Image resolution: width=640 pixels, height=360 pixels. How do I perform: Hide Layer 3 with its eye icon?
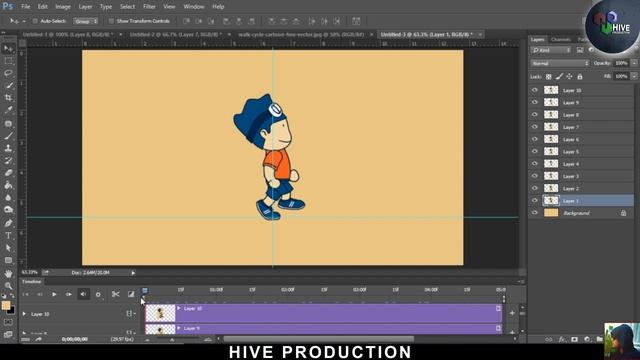[x=535, y=176]
